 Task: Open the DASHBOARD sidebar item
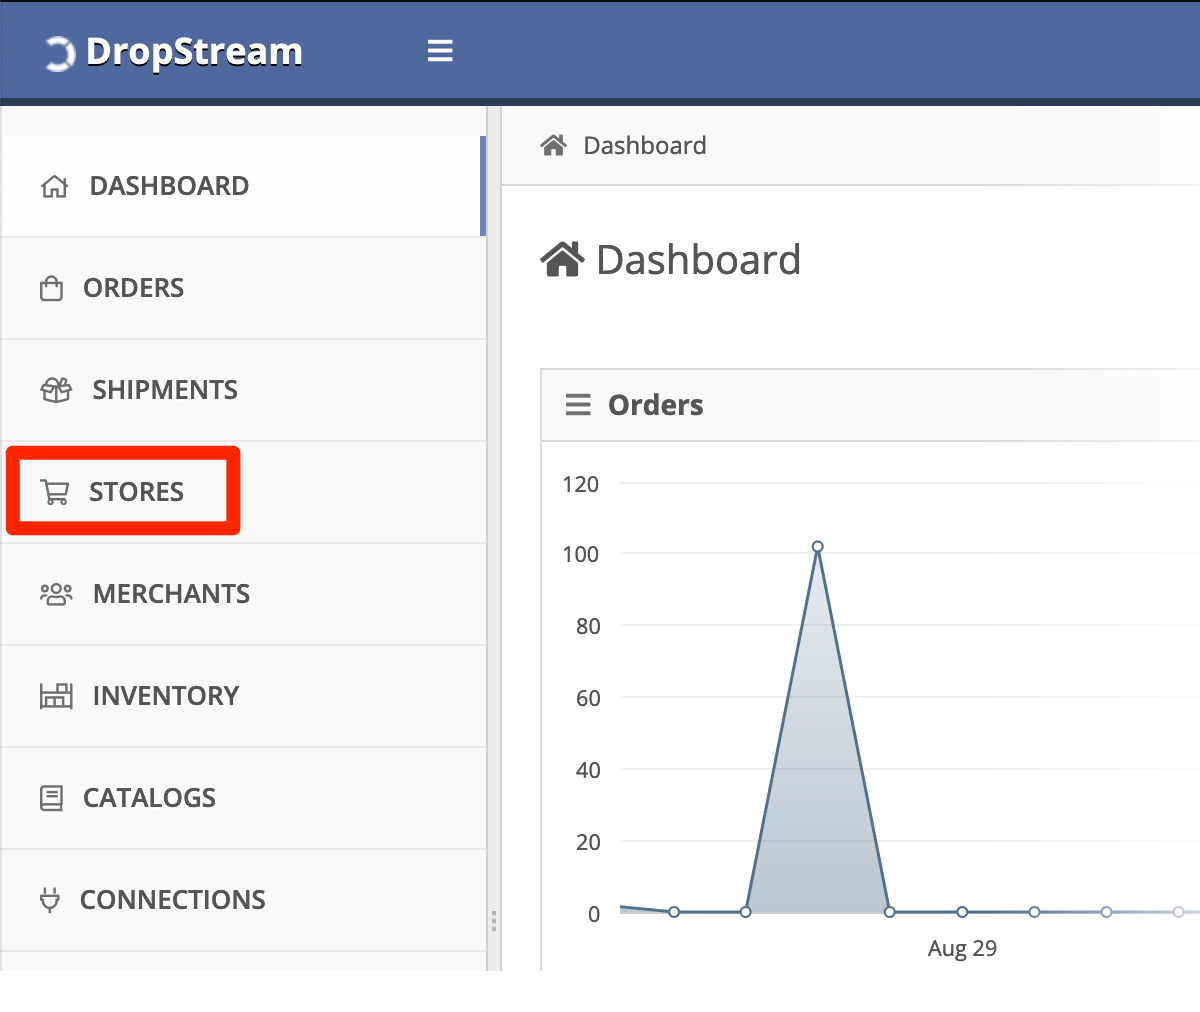[x=243, y=186]
